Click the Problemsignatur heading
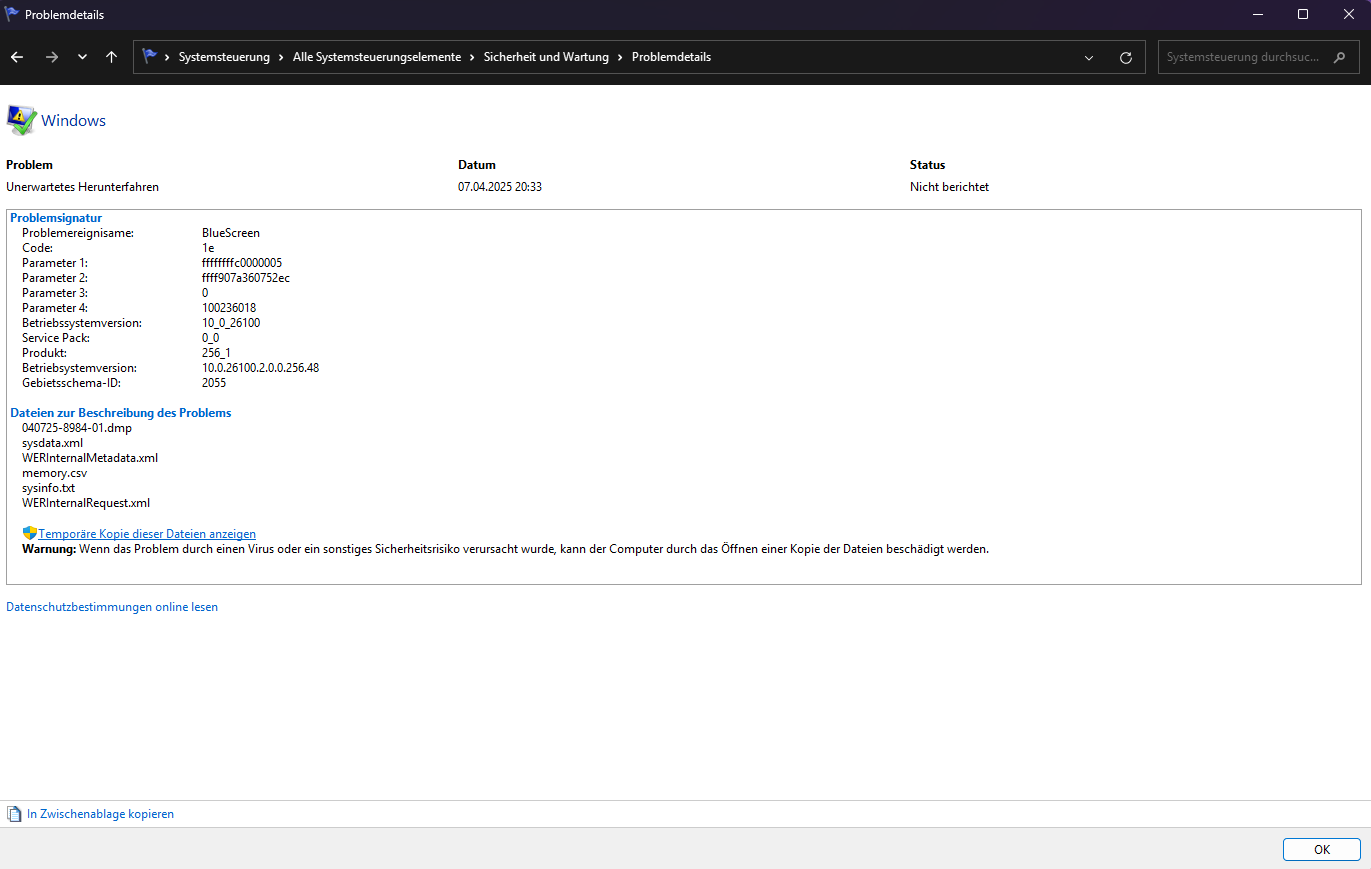Image resolution: width=1371 pixels, height=869 pixels. [56, 218]
